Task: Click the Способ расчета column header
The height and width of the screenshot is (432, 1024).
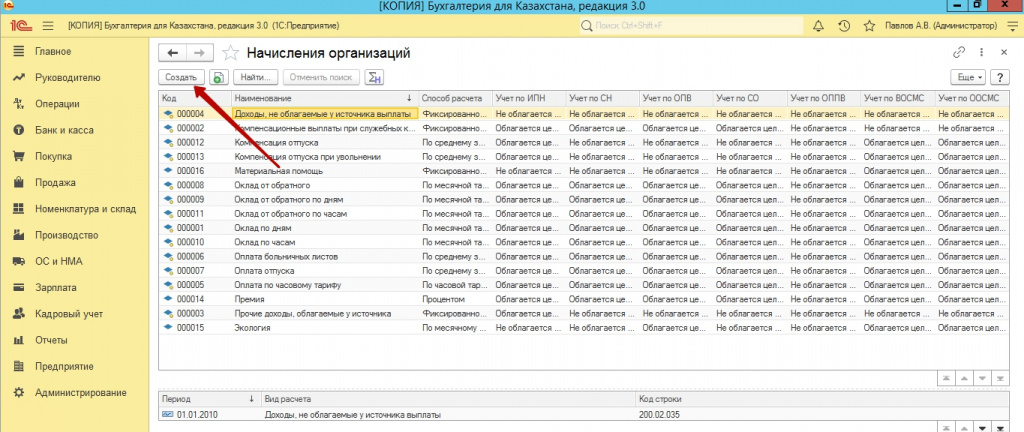Action: pyautogui.click(x=455, y=98)
